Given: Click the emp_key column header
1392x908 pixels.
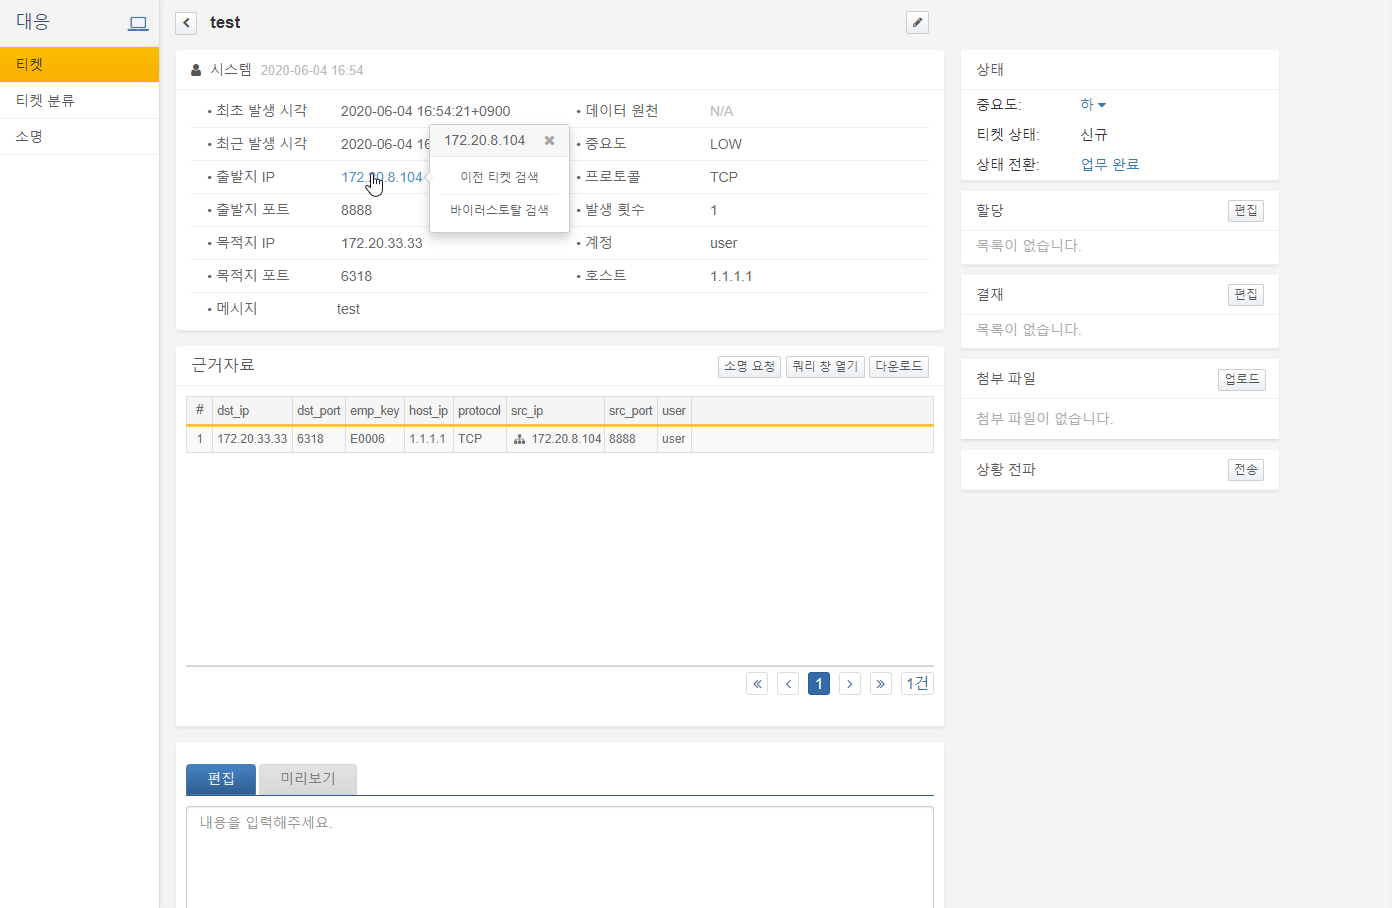Looking at the screenshot, I should [x=375, y=411].
